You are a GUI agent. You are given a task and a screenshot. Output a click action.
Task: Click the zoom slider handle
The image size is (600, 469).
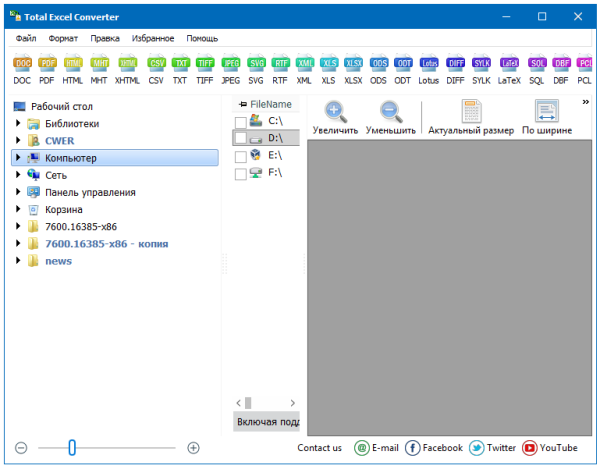pyautogui.click(x=72, y=448)
